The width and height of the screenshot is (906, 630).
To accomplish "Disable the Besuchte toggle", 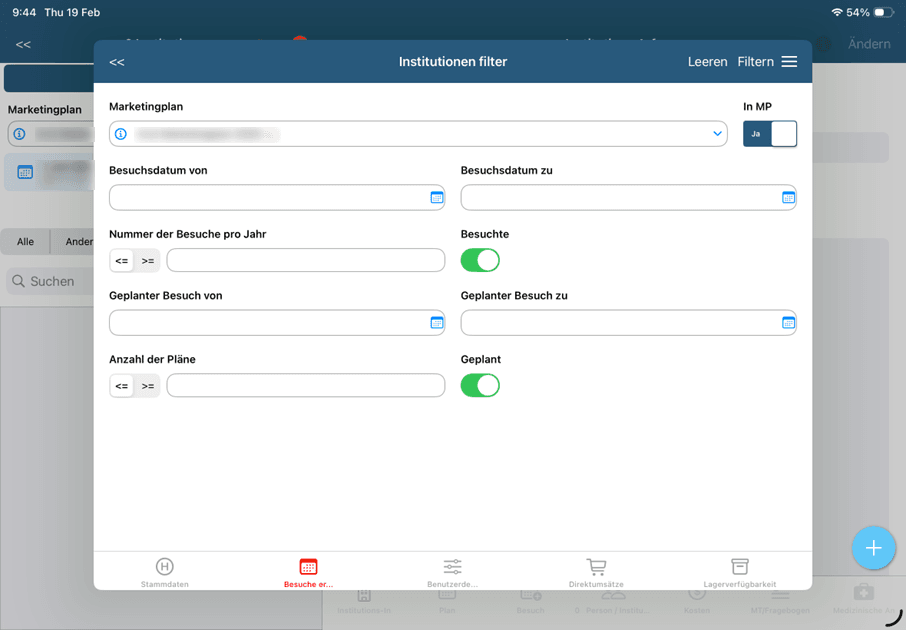I will [480, 260].
